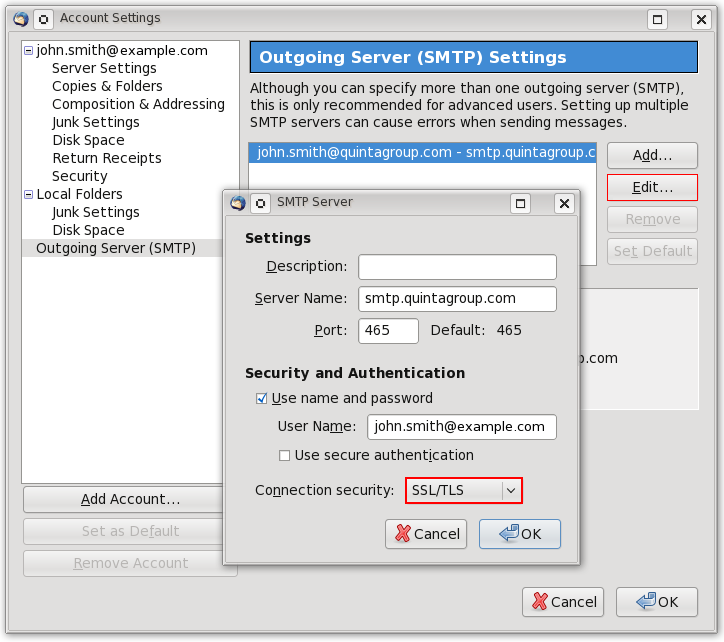
Task: Click Add Account... button
Action: point(130,499)
